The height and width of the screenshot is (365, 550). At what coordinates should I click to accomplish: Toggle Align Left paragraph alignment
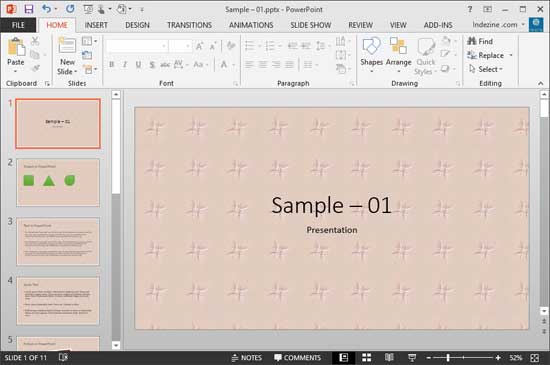(249, 65)
